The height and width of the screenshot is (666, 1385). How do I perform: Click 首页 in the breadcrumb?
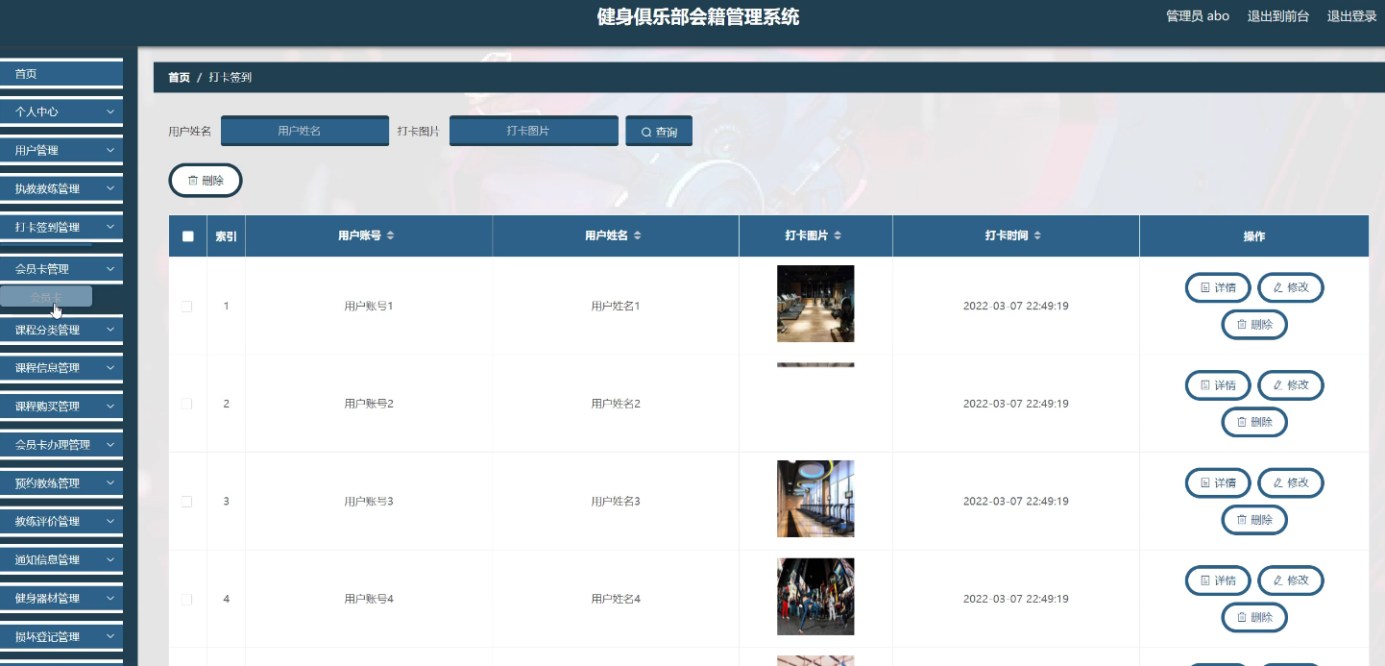(179, 77)
